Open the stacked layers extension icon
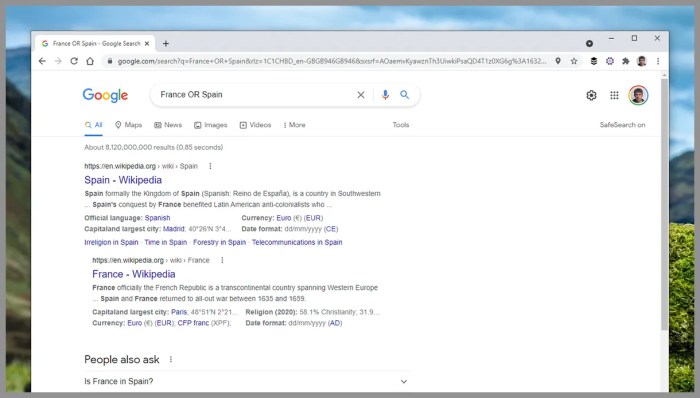 coord(594,61)
